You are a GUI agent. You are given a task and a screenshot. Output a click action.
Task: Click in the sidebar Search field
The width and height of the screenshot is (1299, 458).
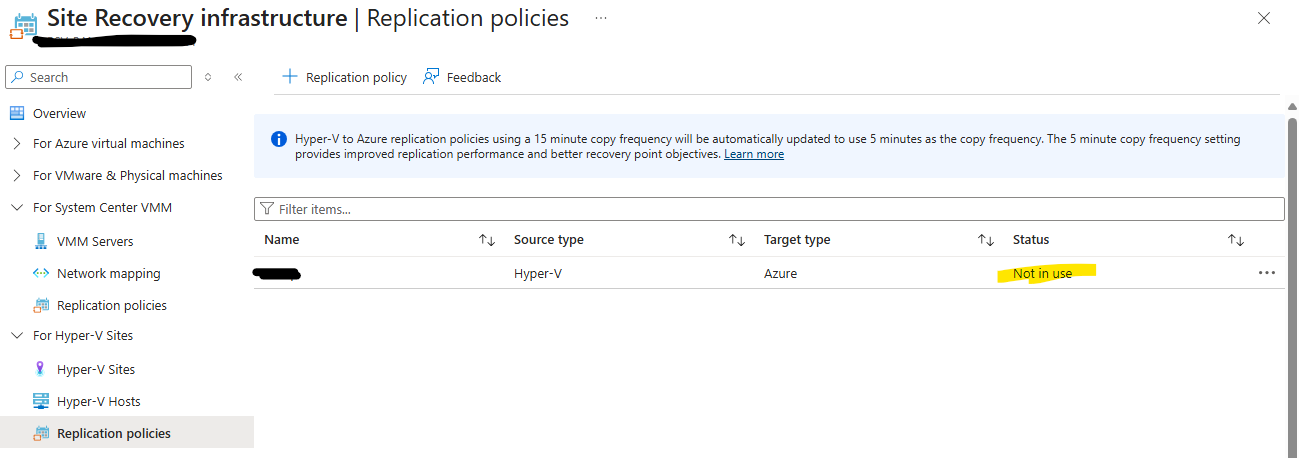pyautogui.click(x=98, y=77)
